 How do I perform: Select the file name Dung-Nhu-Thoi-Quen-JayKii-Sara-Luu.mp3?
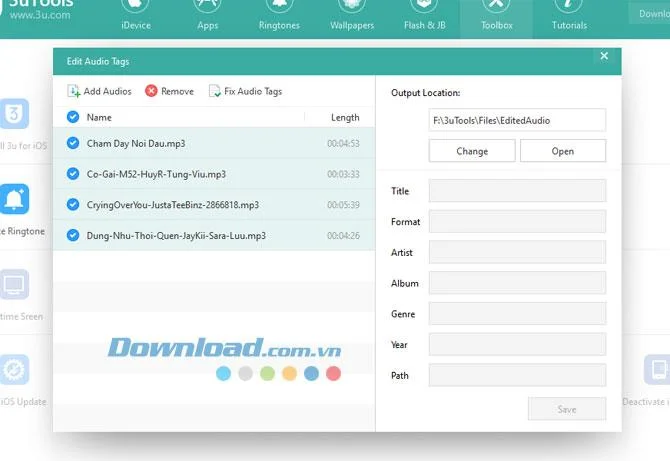(176, 236)
